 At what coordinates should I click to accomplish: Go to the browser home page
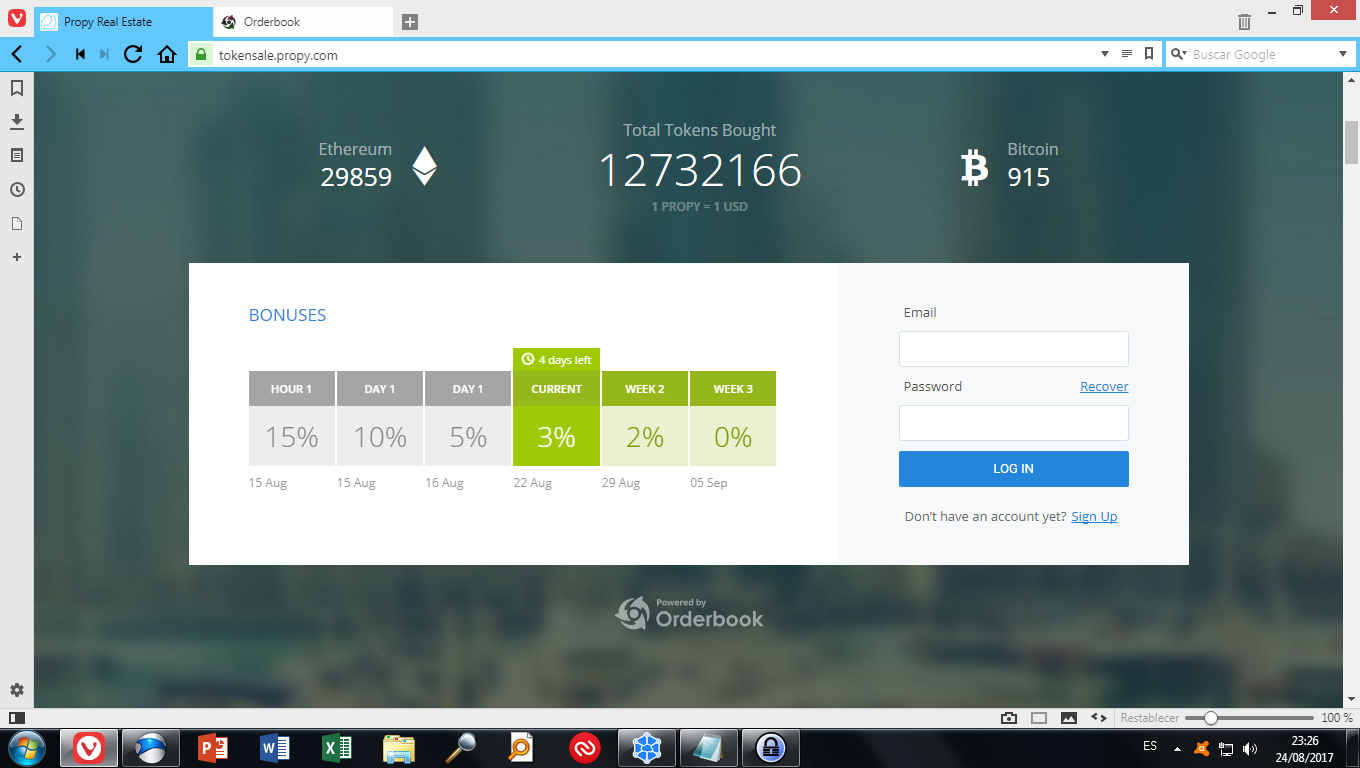point(167,54)
